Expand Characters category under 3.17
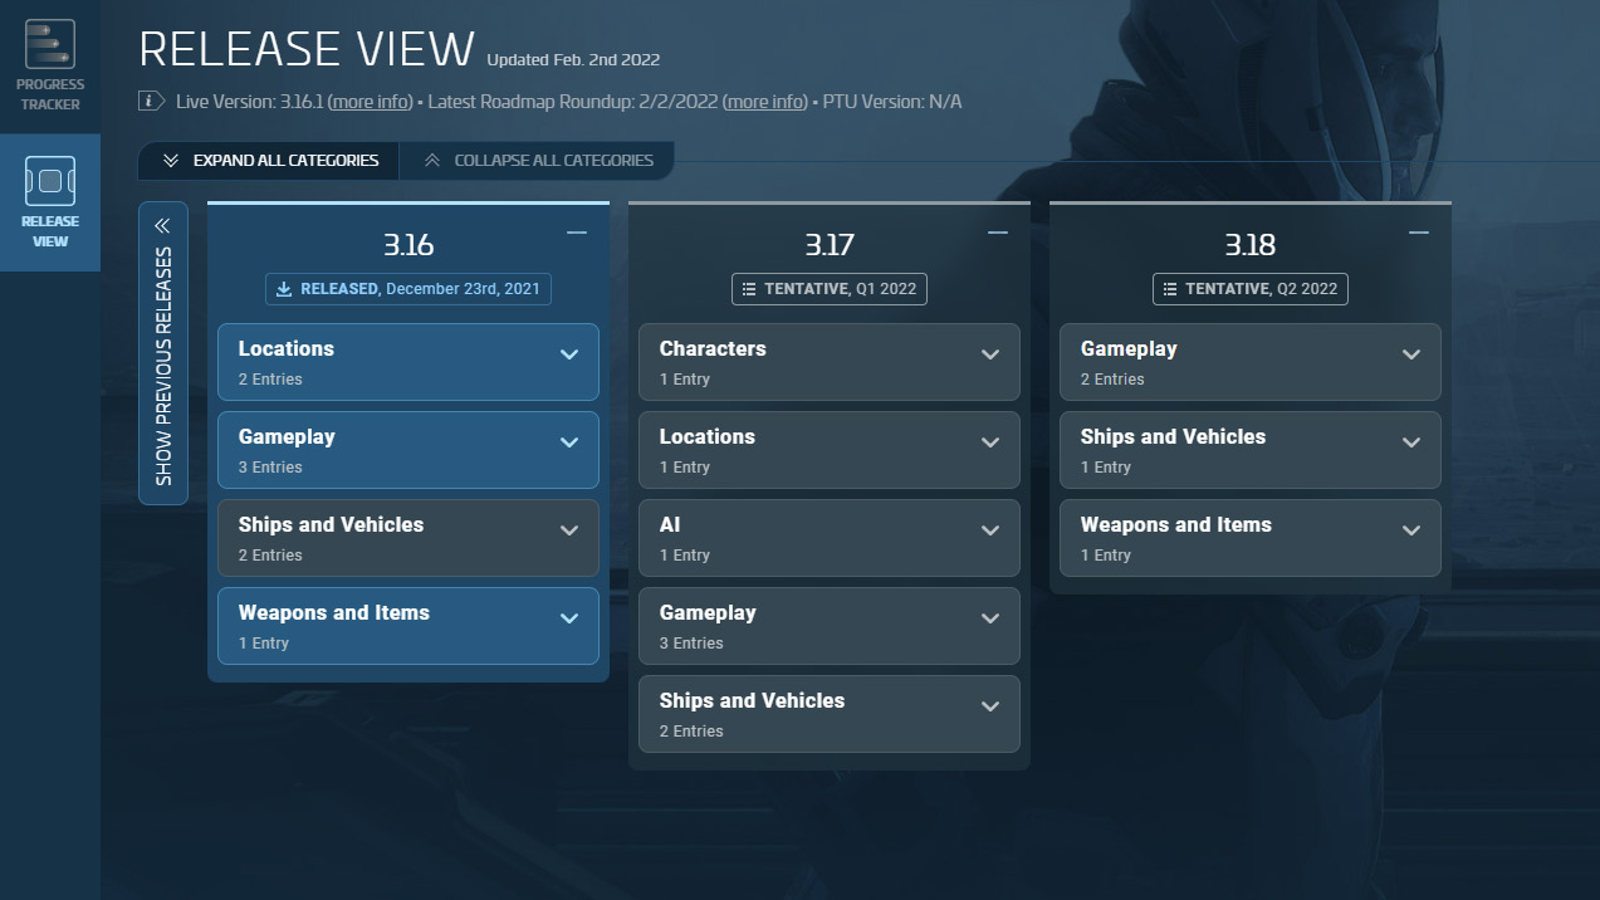This screenshot has height=900, width=1600. (x=990, y=355)
